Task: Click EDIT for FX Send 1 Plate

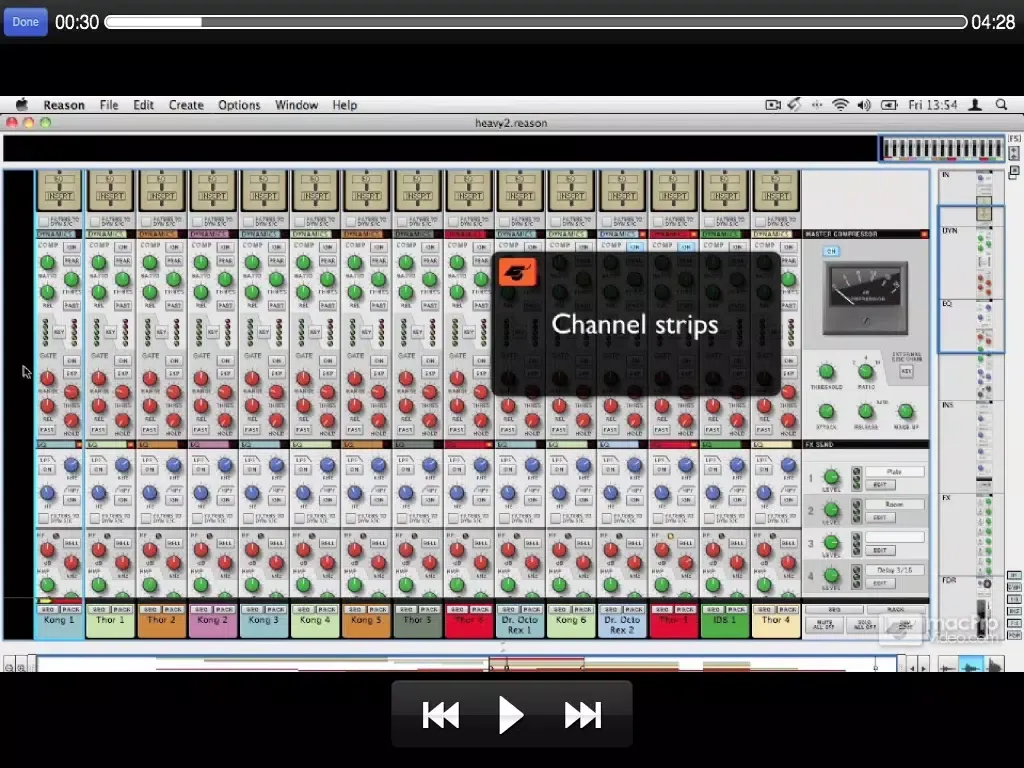Action: [x=880, y=485]
